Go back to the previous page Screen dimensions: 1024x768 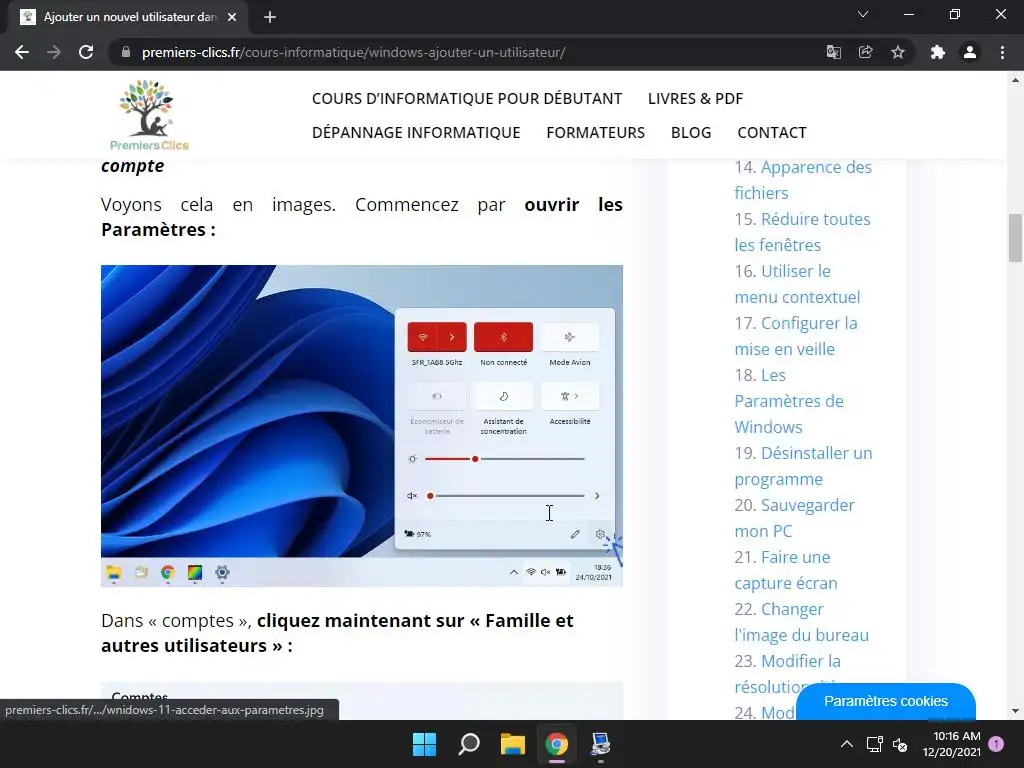click(22, 52)
